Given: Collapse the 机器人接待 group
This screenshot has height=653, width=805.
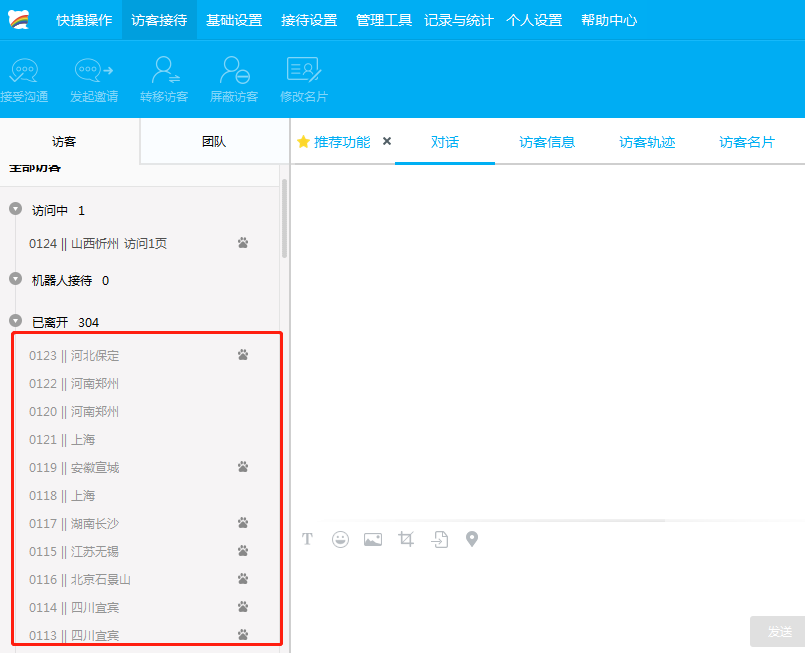Looking at the screenshot, I should [15, 279].
